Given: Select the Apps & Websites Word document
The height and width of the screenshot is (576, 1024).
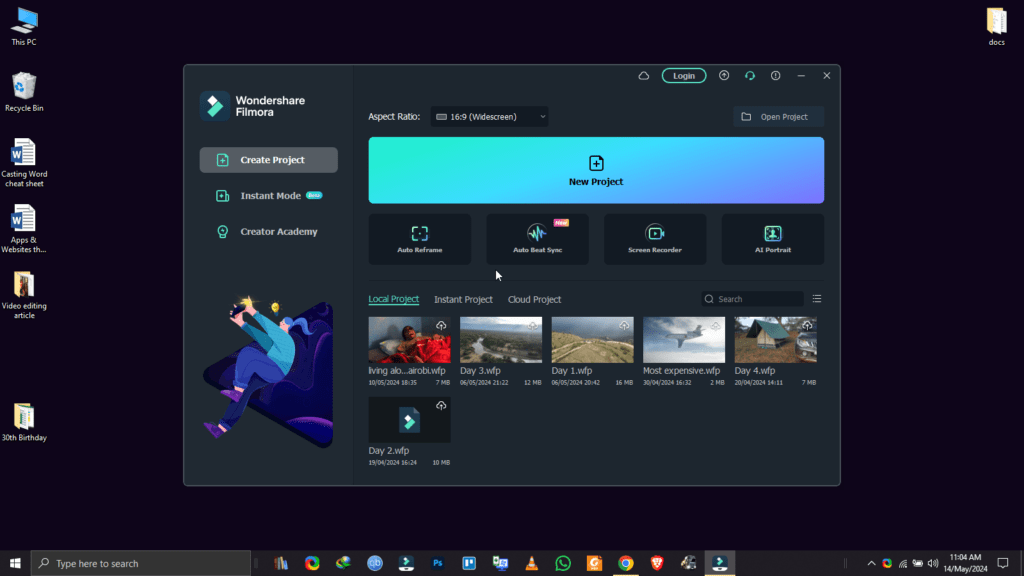Looking at the screenshot, I should point(24,229).
